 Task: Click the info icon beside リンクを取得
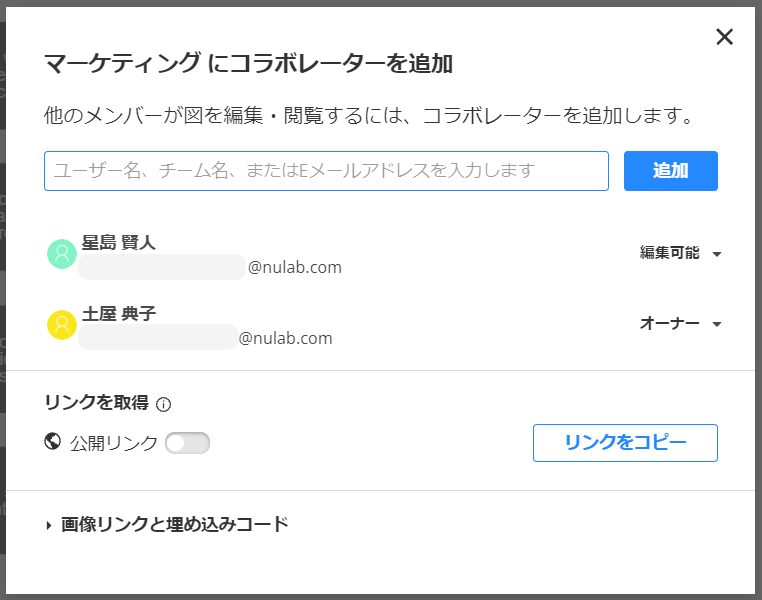point(163,404)
